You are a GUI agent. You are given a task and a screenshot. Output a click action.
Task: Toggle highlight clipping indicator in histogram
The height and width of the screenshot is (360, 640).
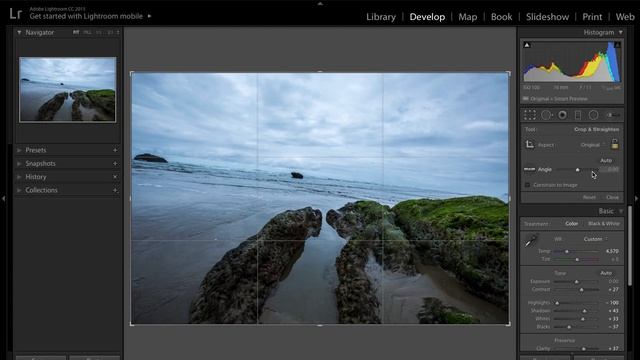618,44
